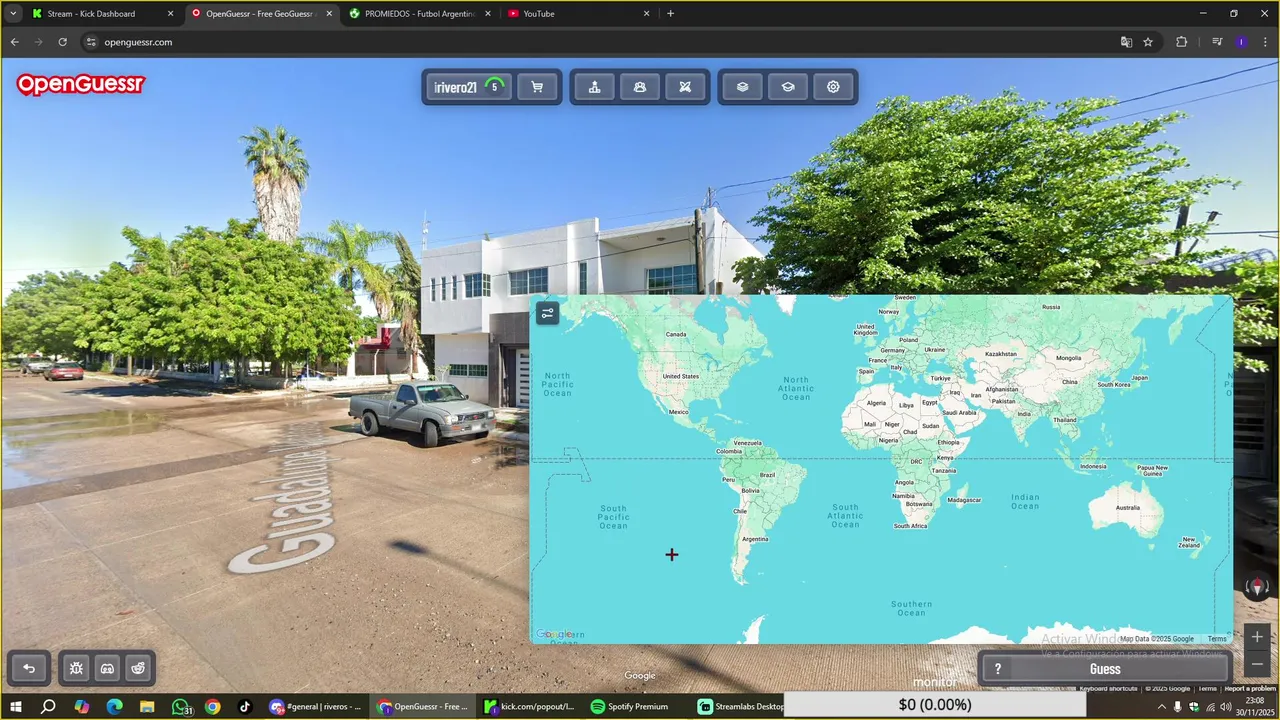Open Chrome profile avatar
The height and width of the screenshot is (720, 1280).
pyautogui.click(x=1241, y=42)
